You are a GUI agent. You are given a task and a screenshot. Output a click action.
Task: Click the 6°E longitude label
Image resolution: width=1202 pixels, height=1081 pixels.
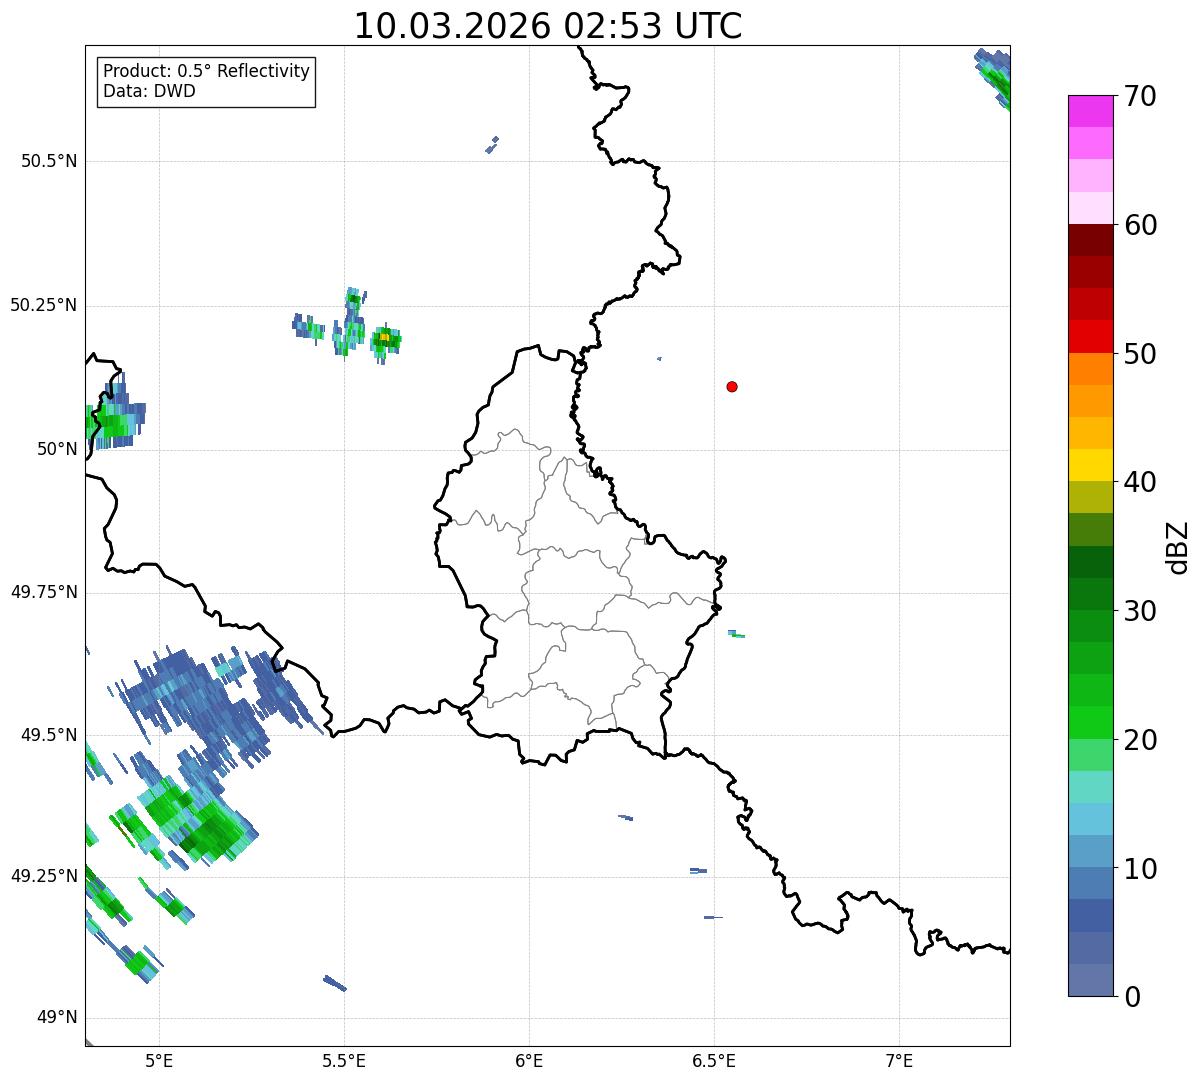coord(529,1060)
